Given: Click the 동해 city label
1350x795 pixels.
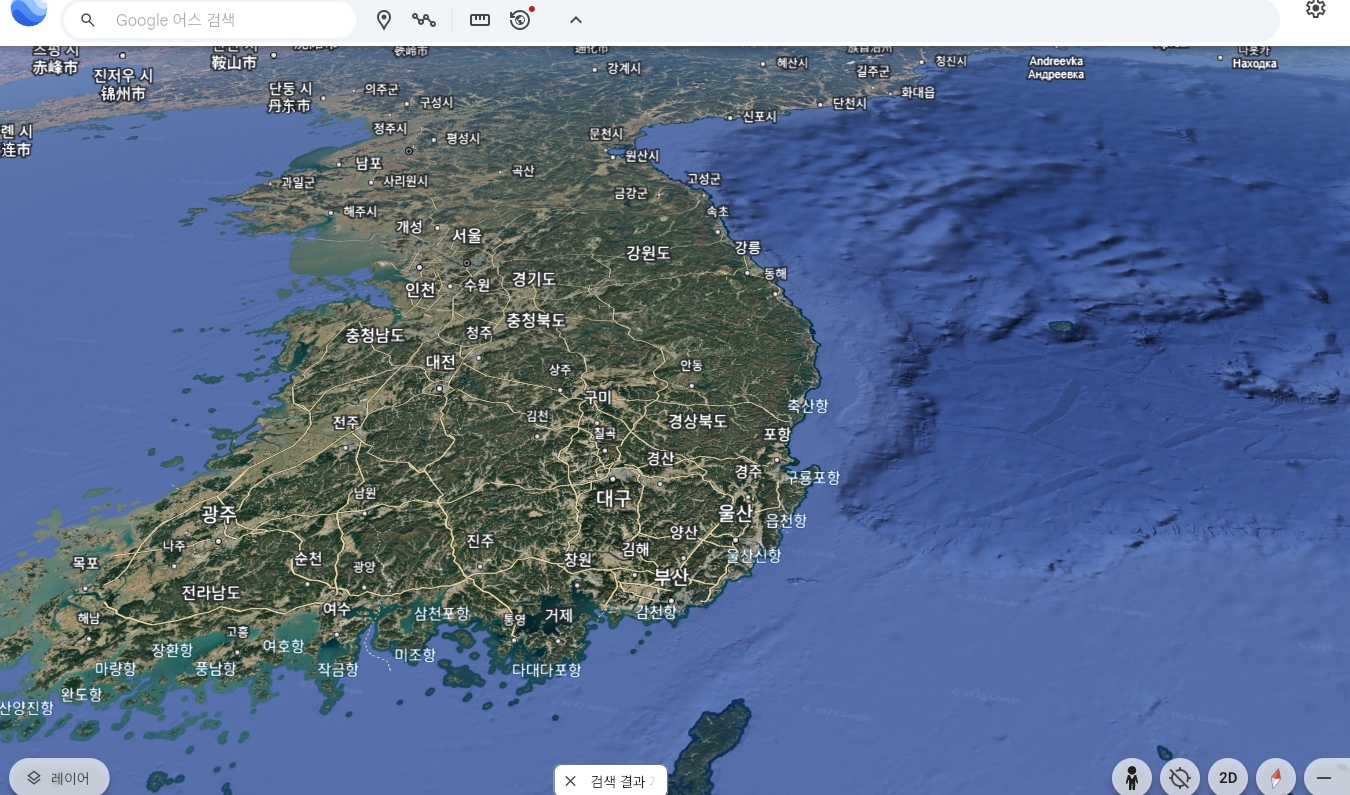Looking at the screenshot, I should coord(776,273).
